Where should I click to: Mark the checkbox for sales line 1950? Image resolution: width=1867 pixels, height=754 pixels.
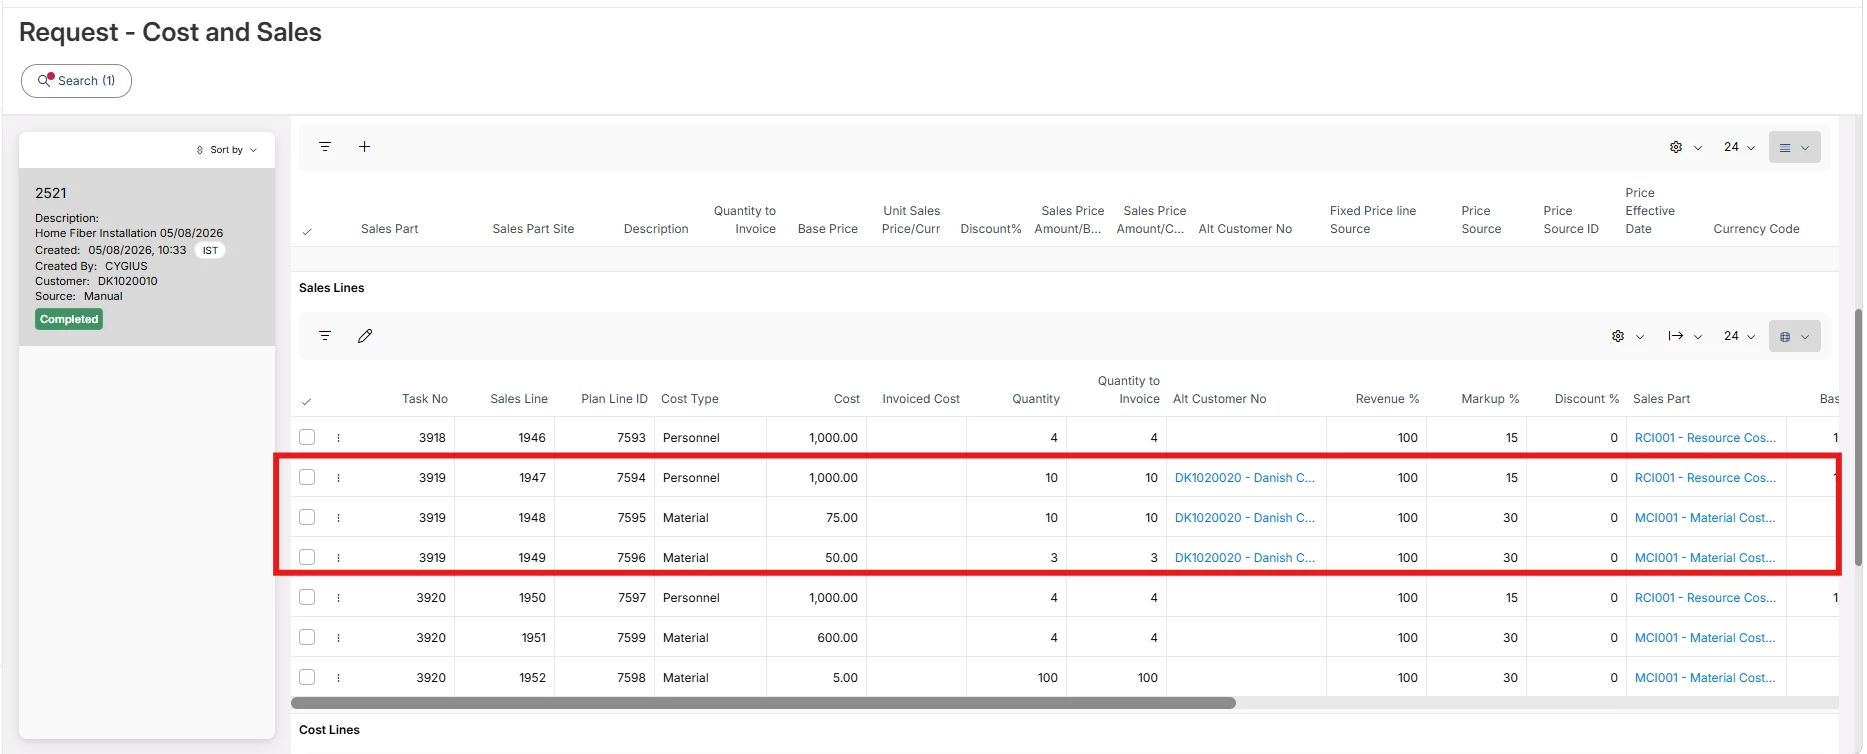click(x=307, y=597)
